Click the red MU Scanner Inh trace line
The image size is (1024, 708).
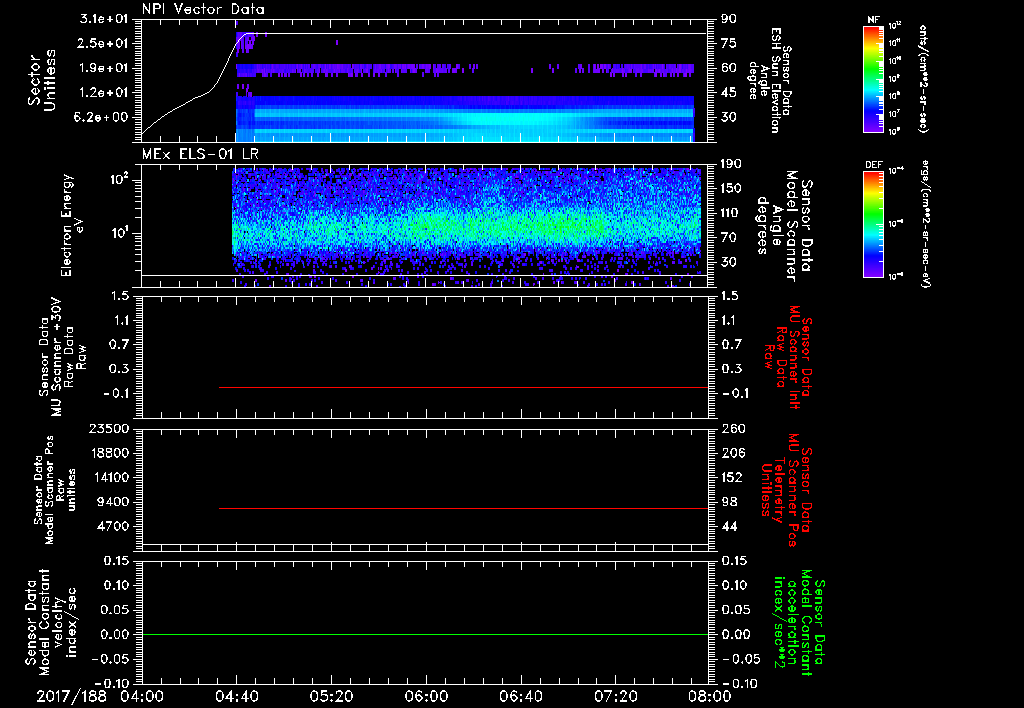point(464,387)
